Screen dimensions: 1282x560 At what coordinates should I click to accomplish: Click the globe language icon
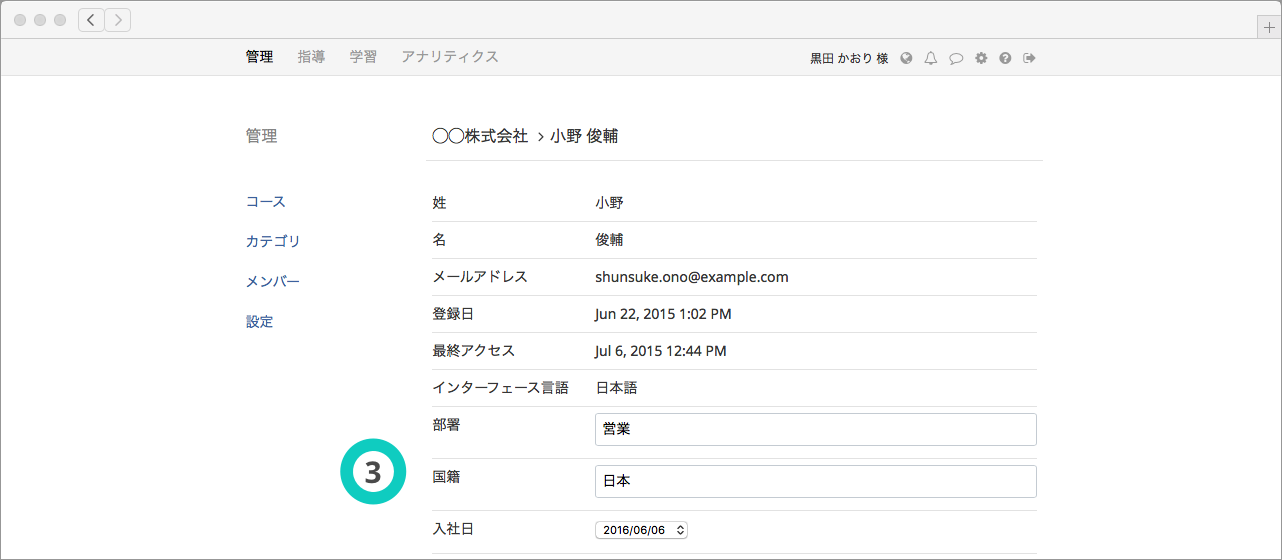906,58
